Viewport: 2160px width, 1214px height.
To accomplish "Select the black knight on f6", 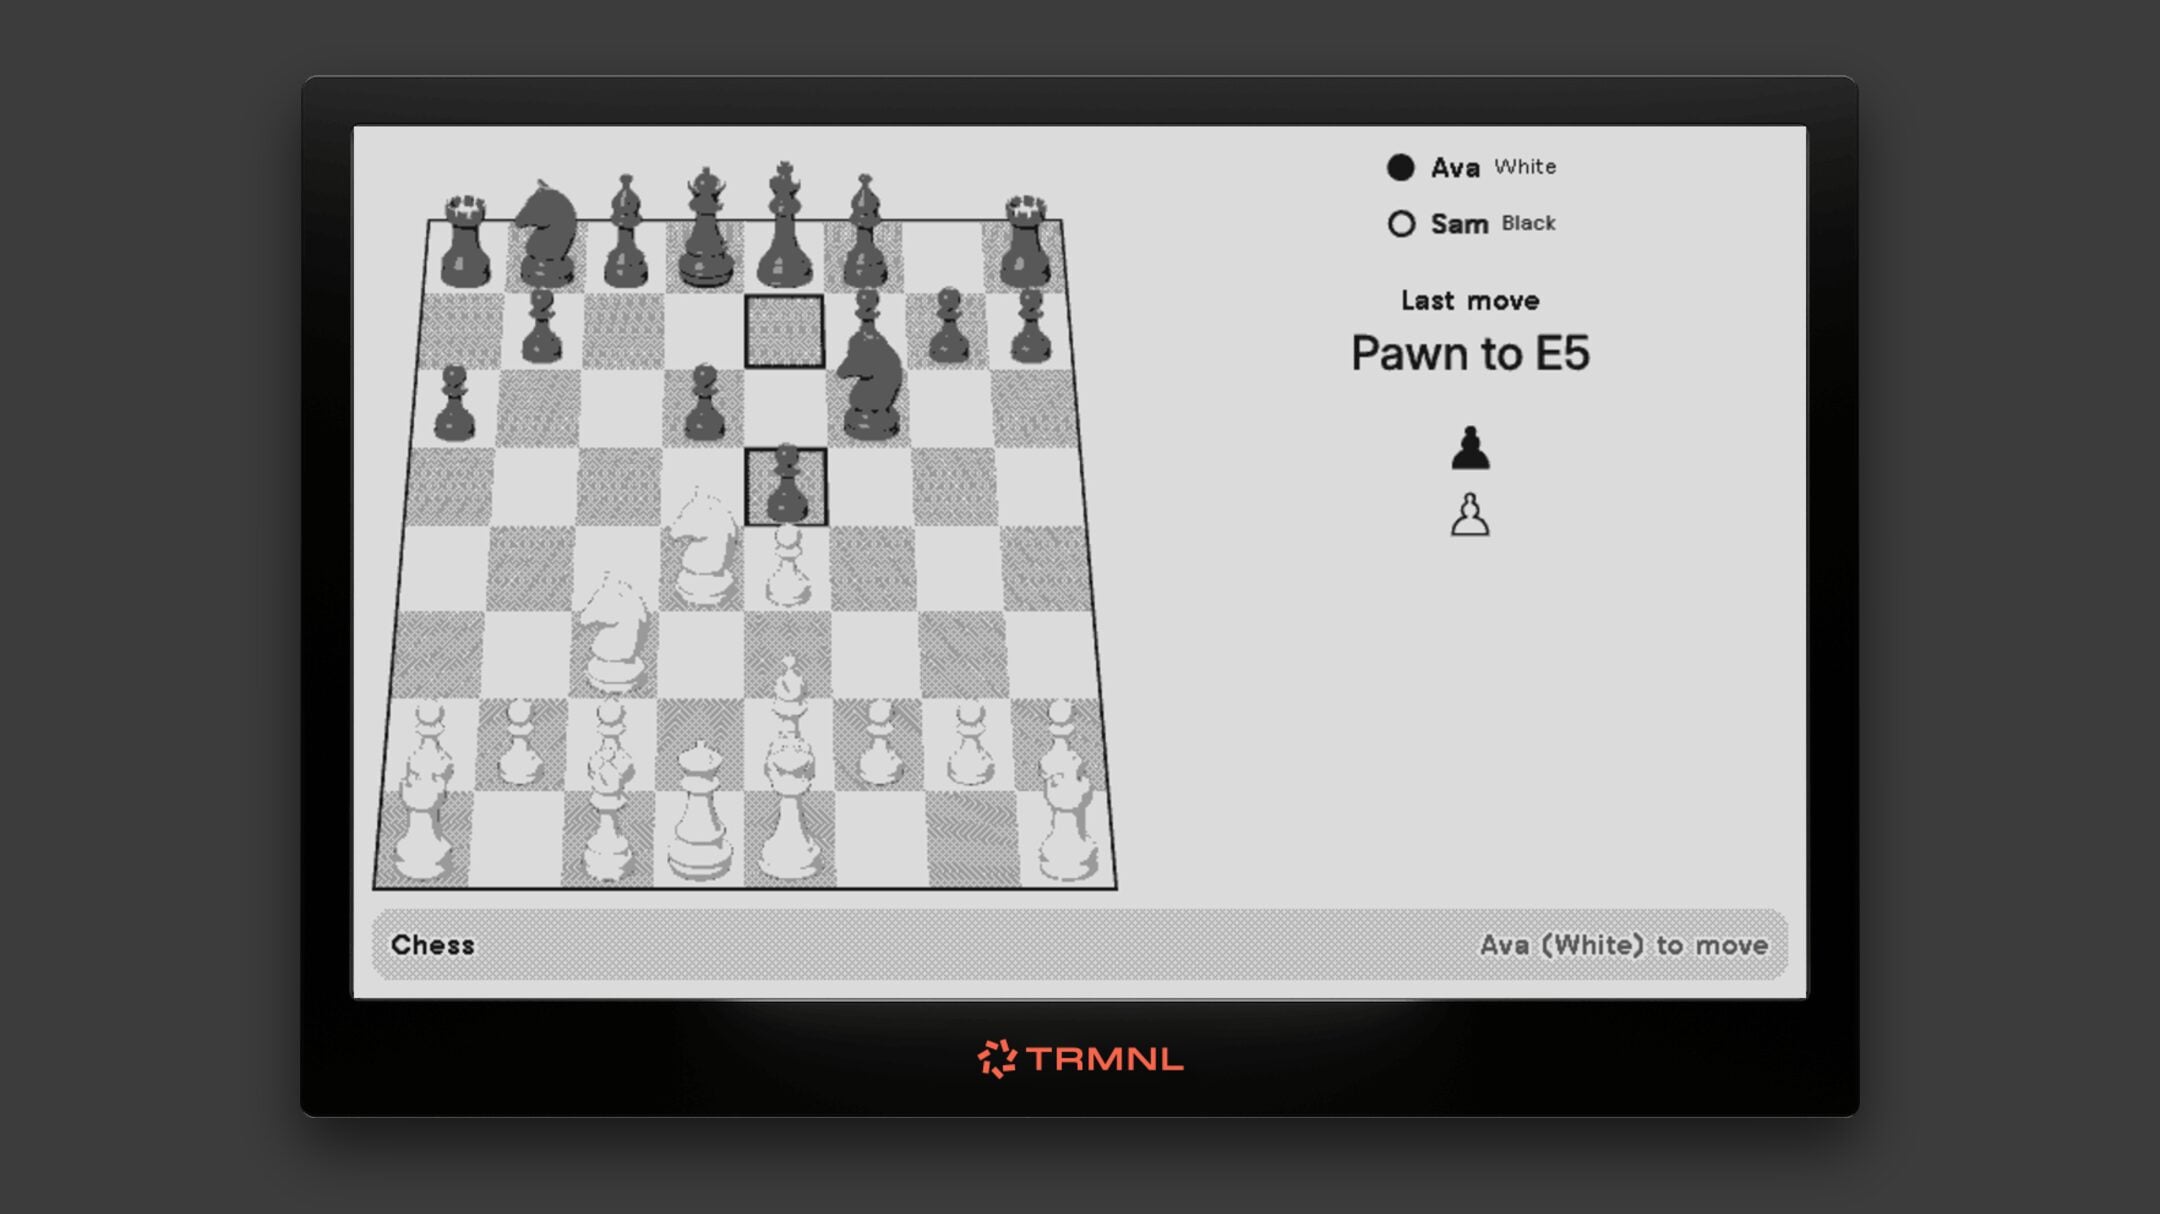I will pyautogui.click(x=870, y=387).
